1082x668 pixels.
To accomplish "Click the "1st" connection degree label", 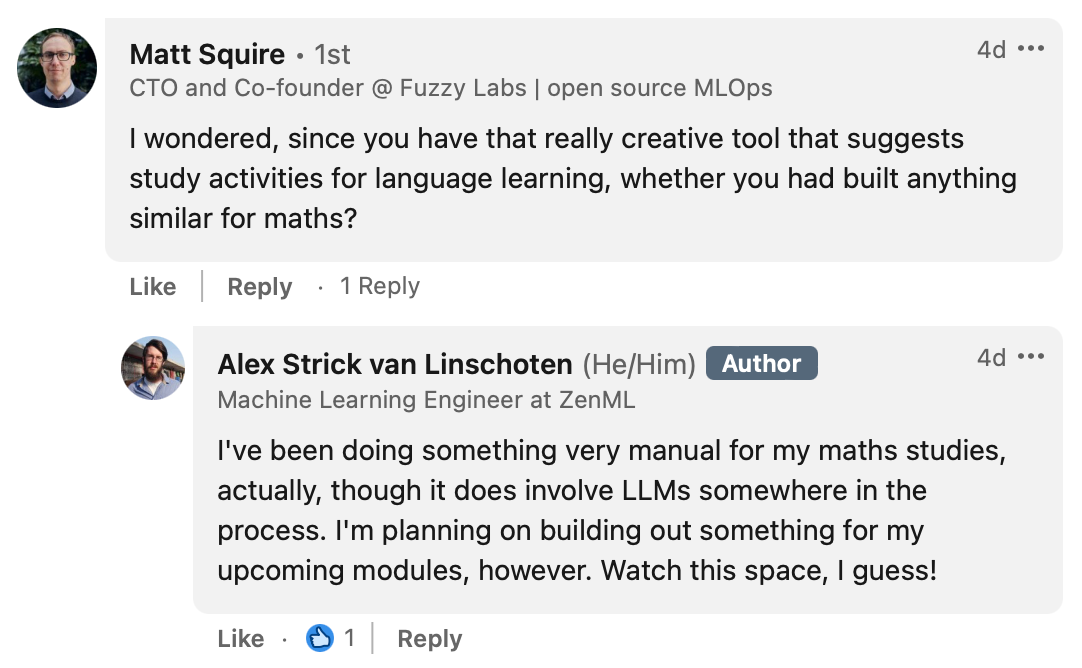I will coord(332,54).
